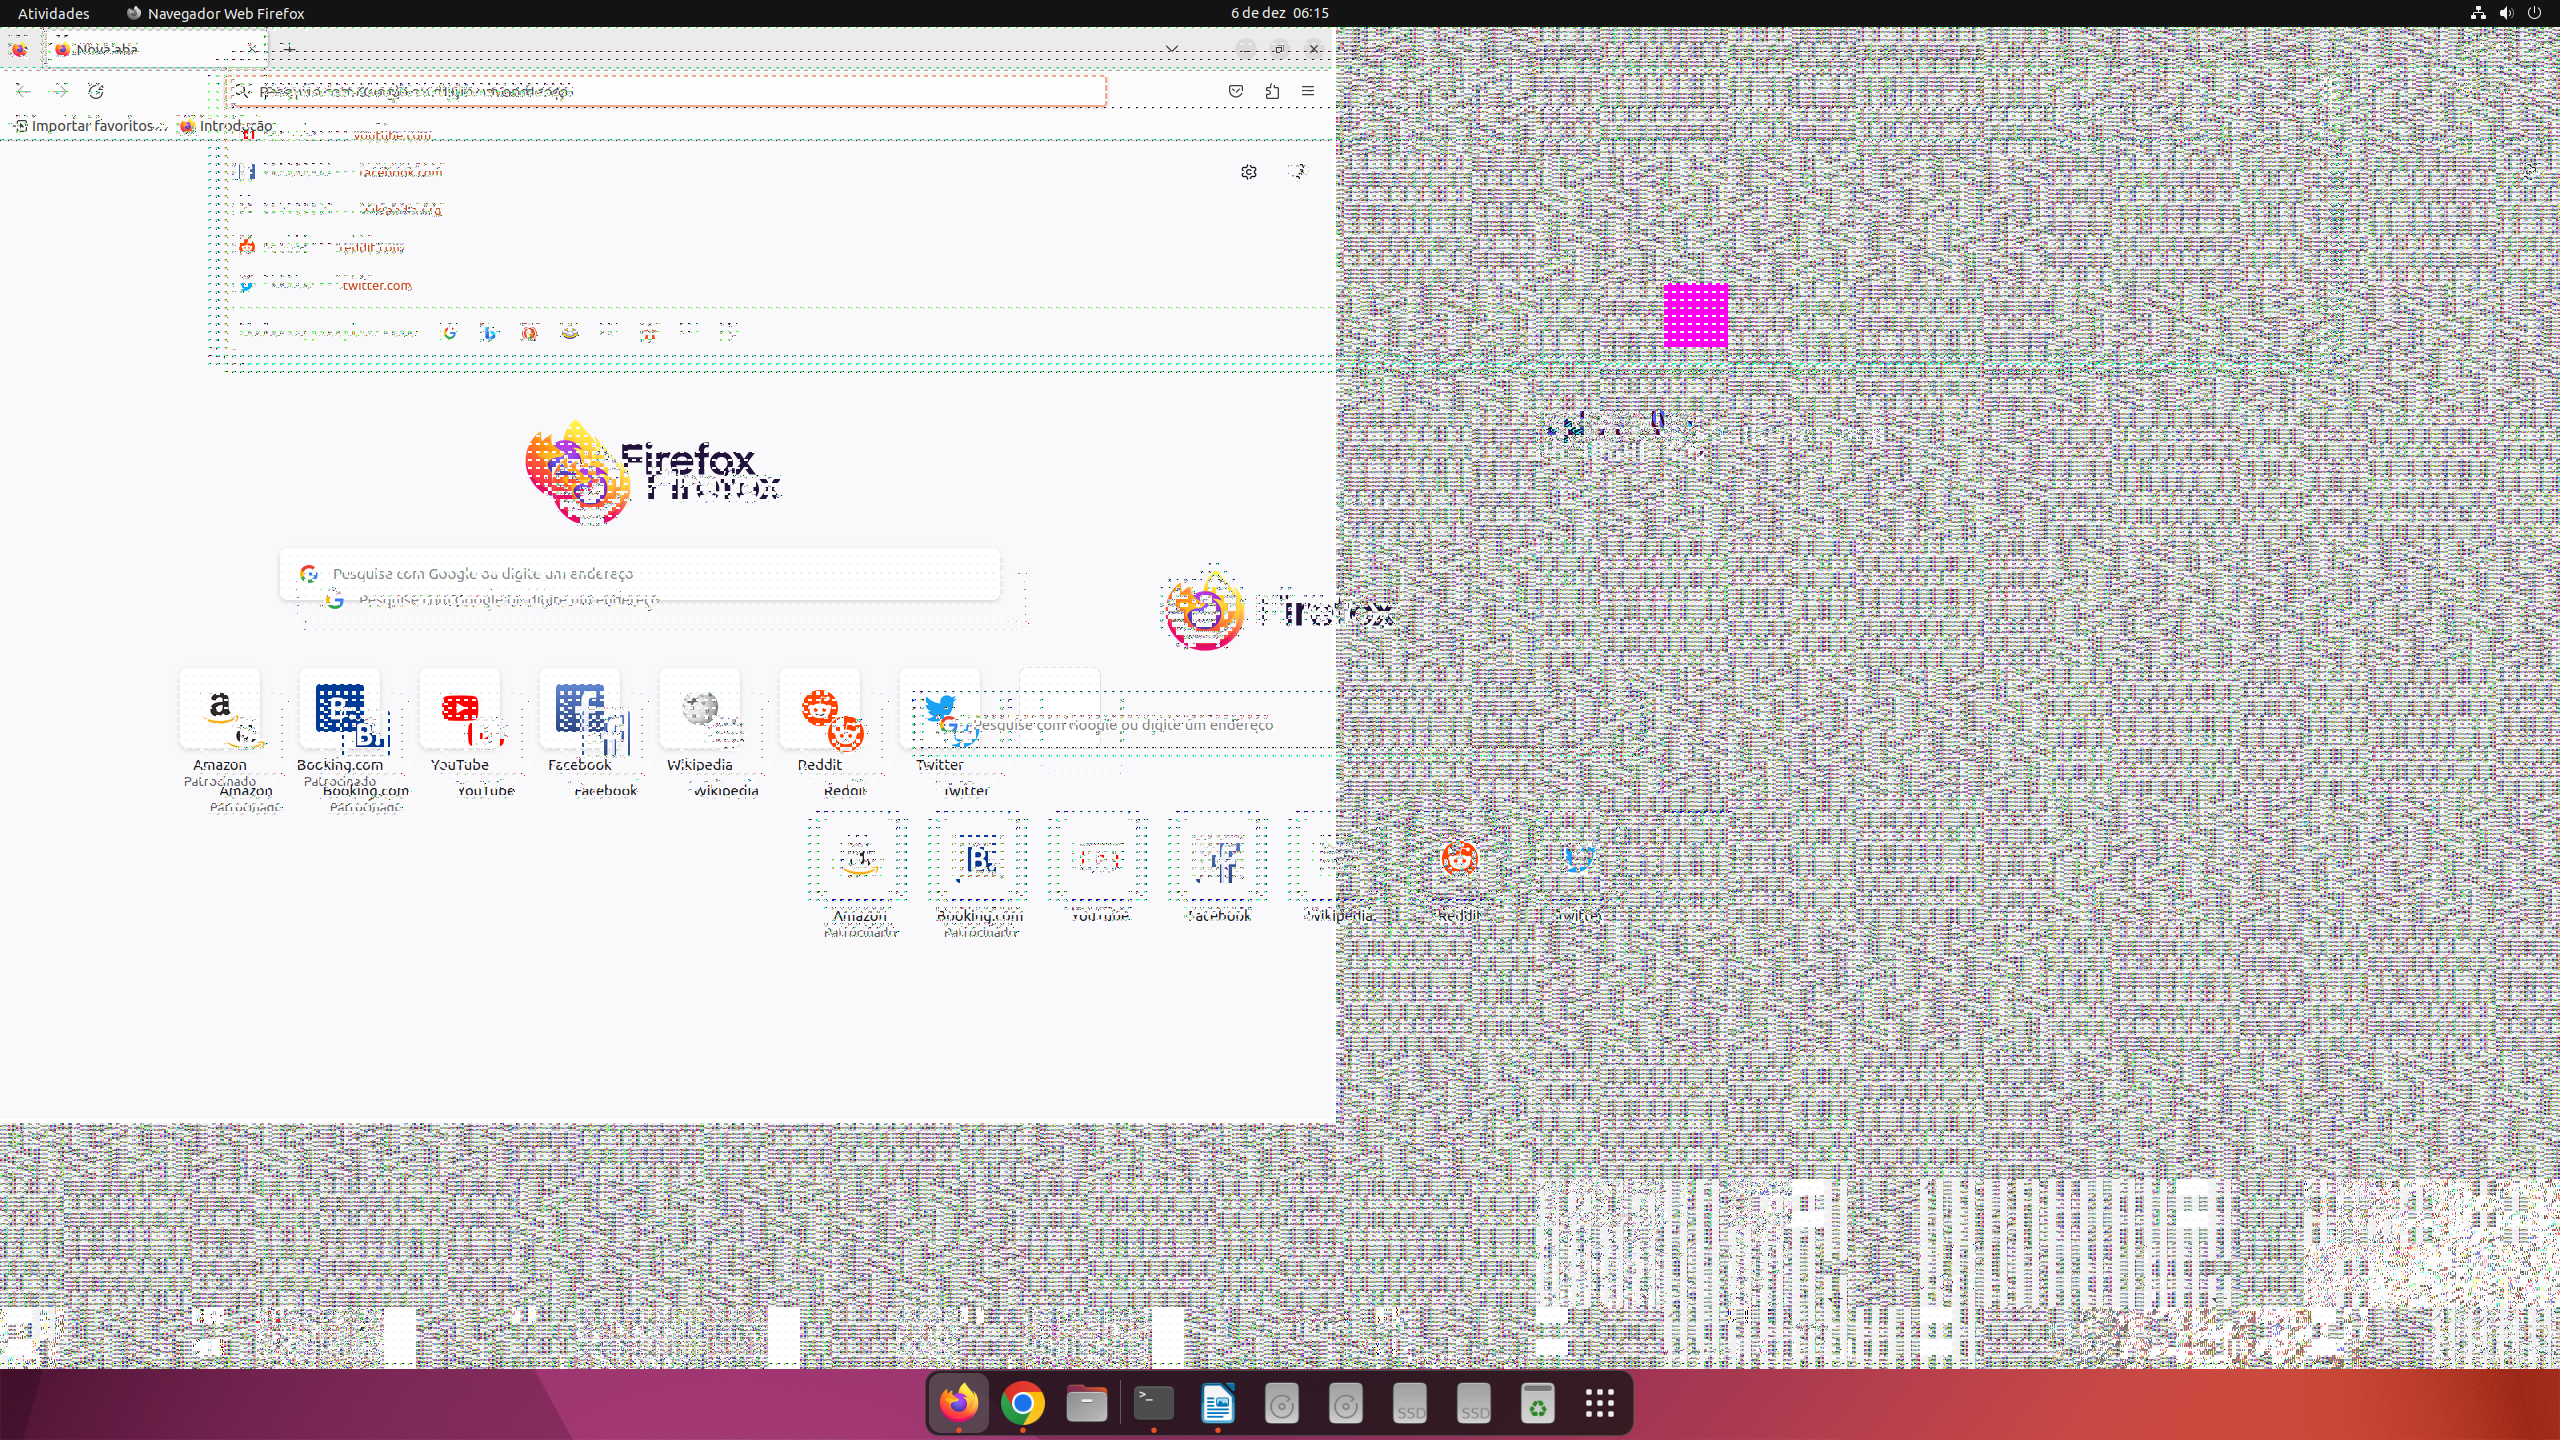Open the Trash icon in the dock
The height and width of the screenshot is (1440, 2560).
(1538, 1404)
